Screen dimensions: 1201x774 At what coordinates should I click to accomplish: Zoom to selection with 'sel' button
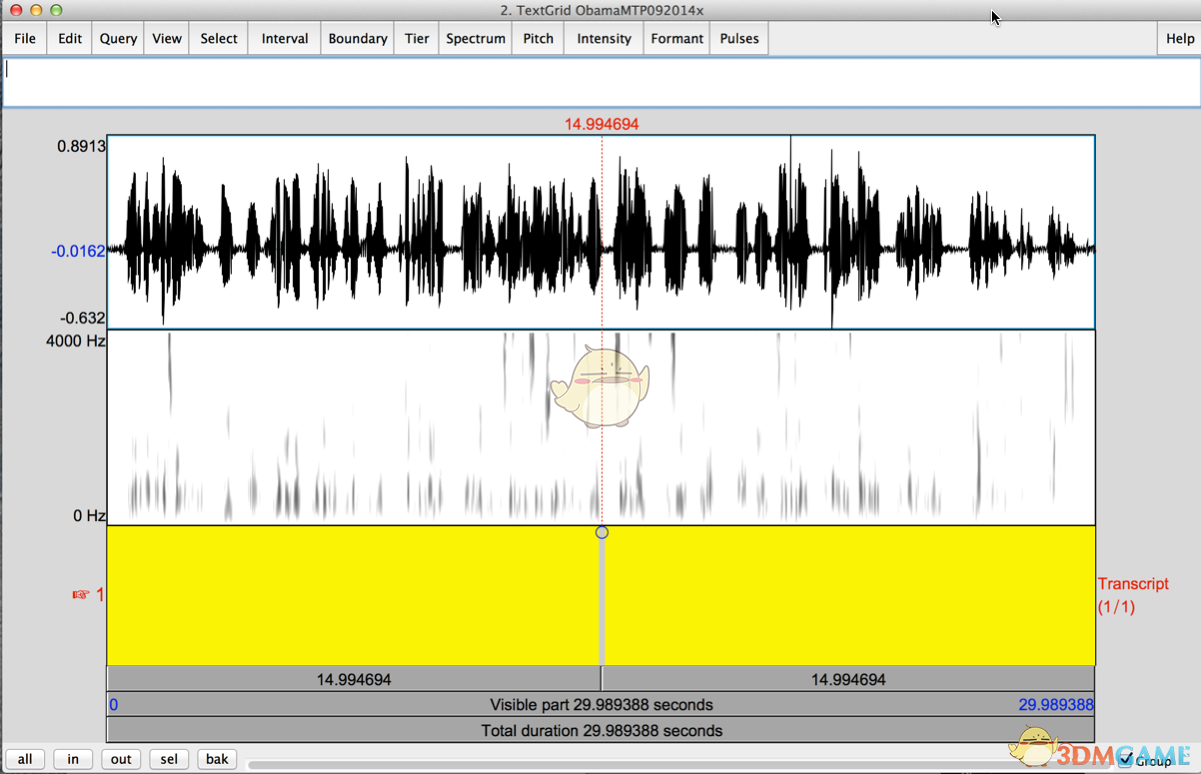pos(169,759)
